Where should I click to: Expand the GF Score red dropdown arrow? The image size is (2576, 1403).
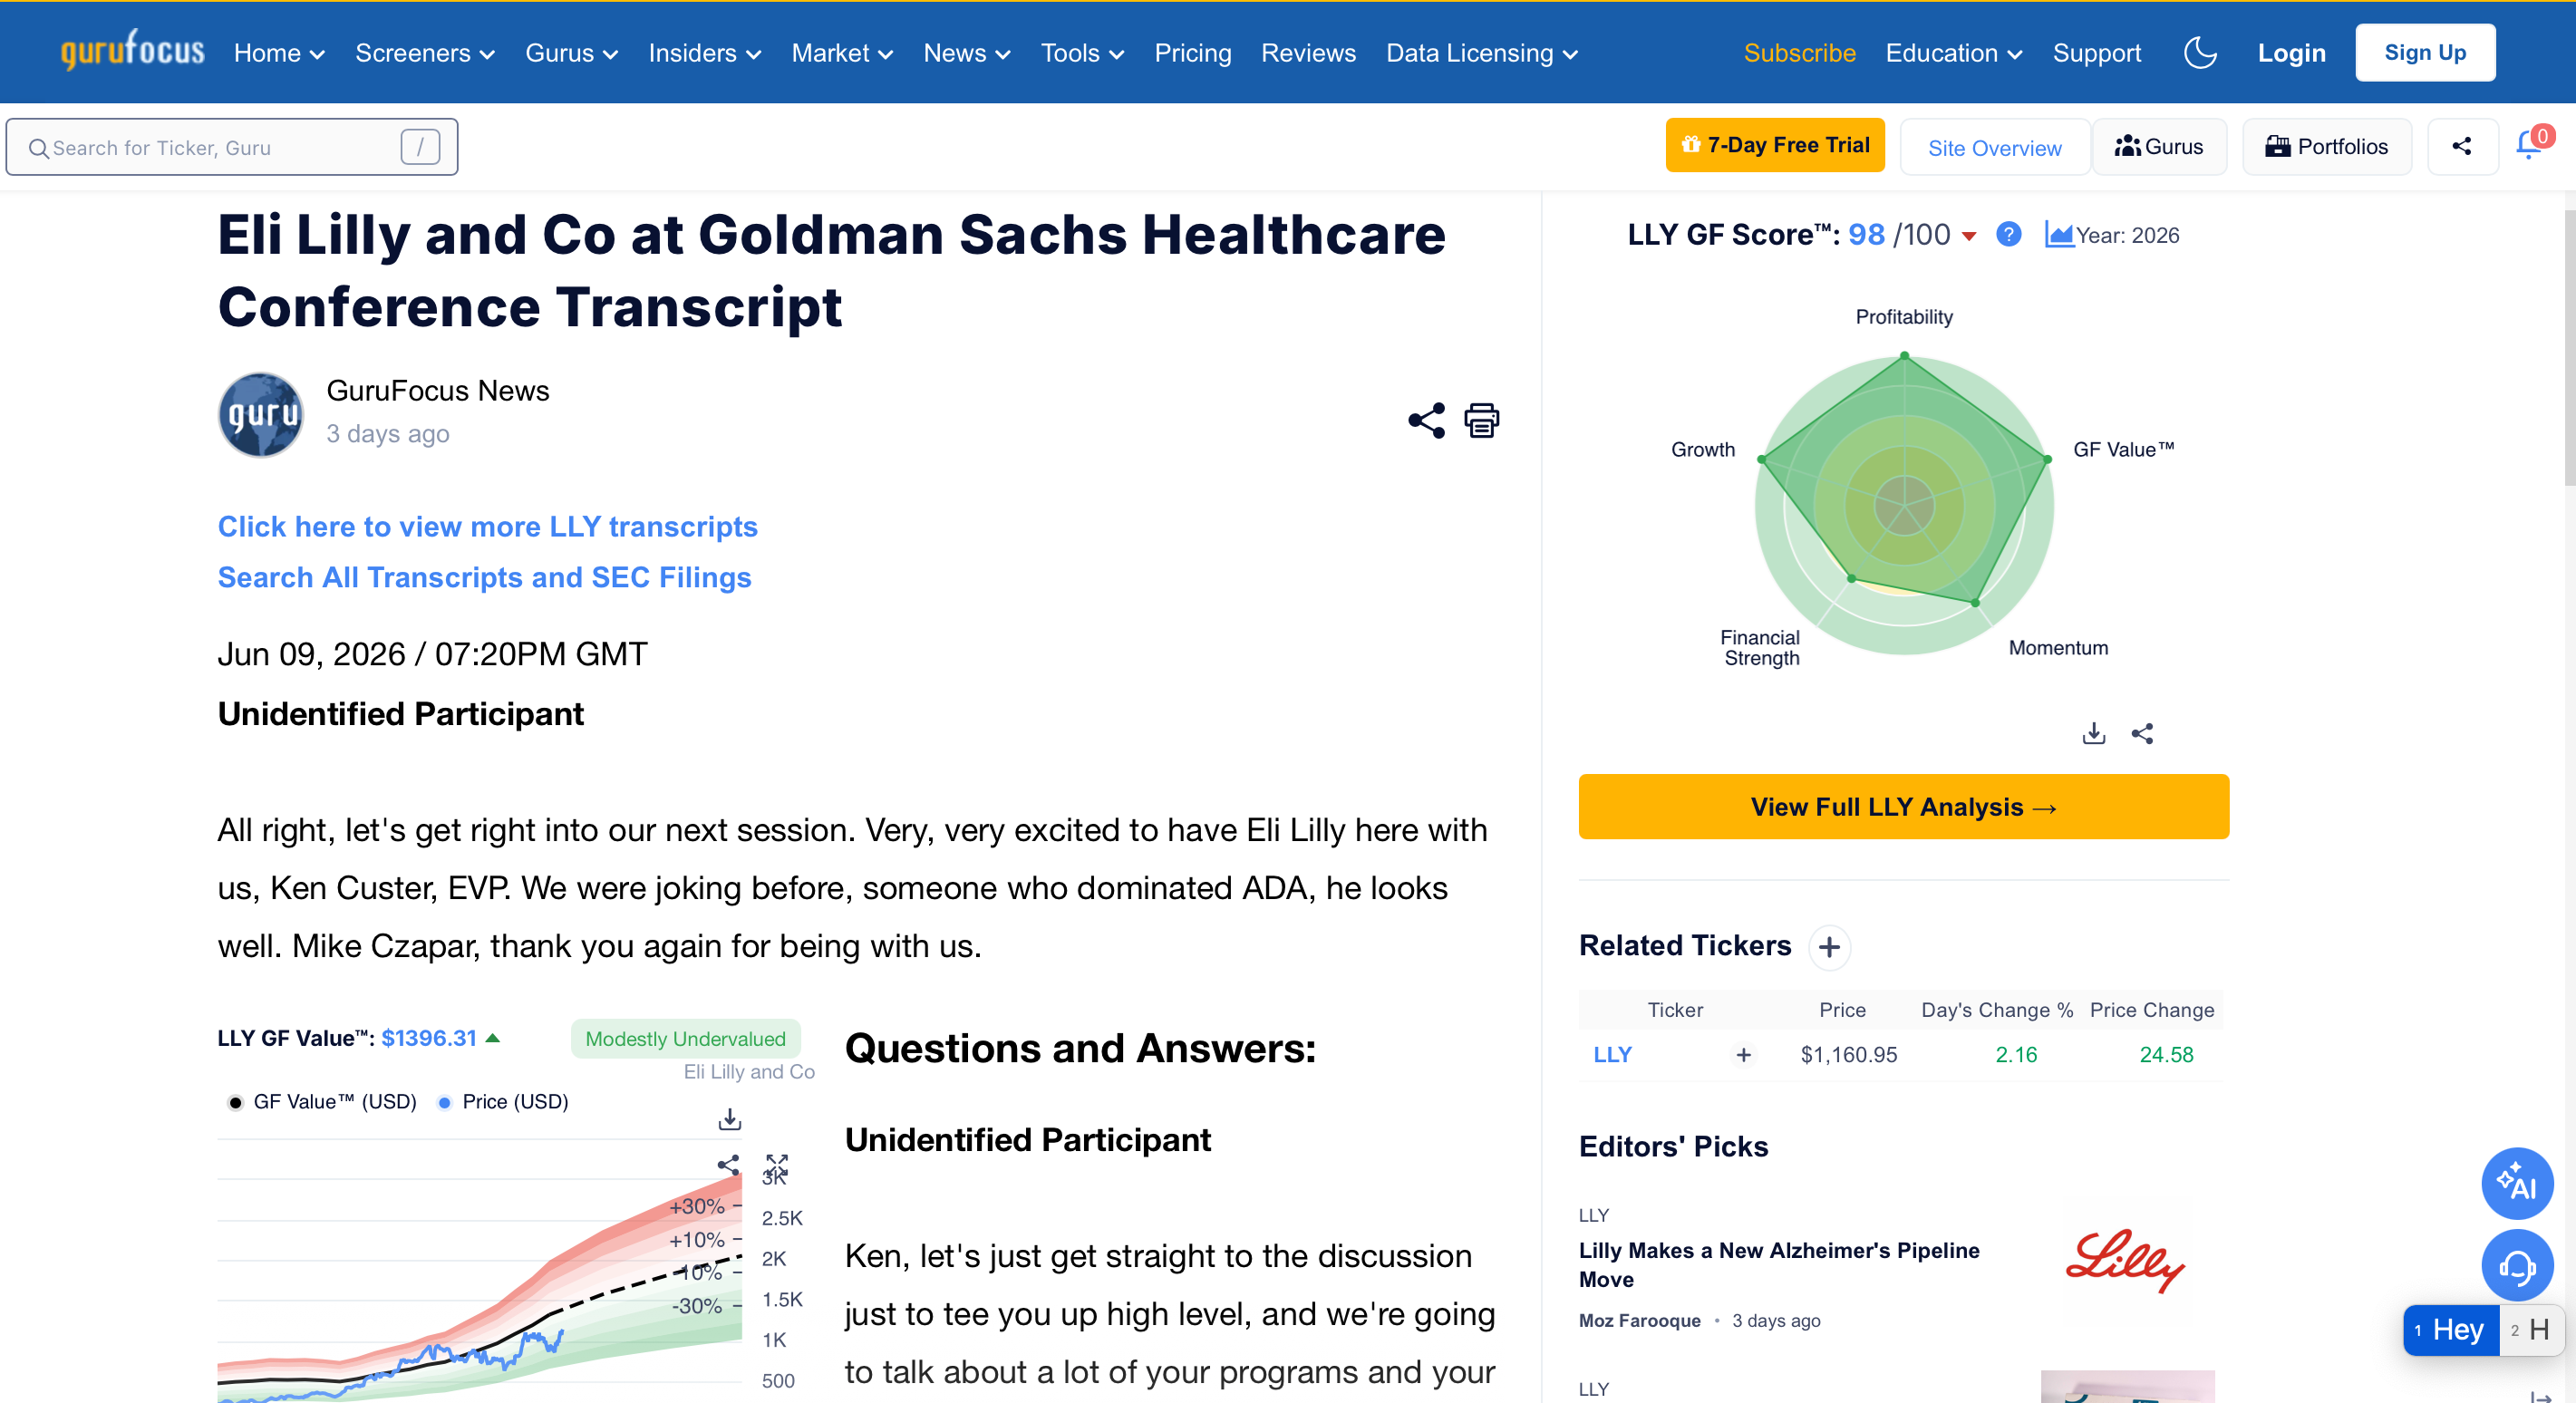point(1968,237)
